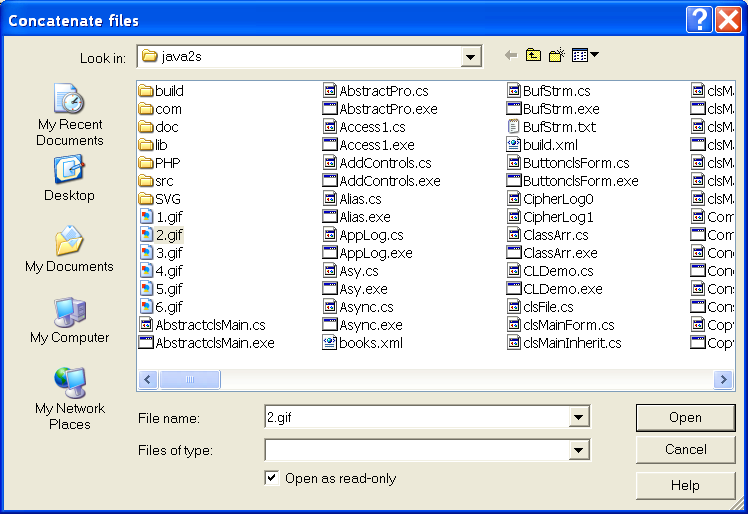The width and height of the screenshot is (748, 514).
Task: Expand the Files of type dropdown
Action: click(x=579, y=450)
